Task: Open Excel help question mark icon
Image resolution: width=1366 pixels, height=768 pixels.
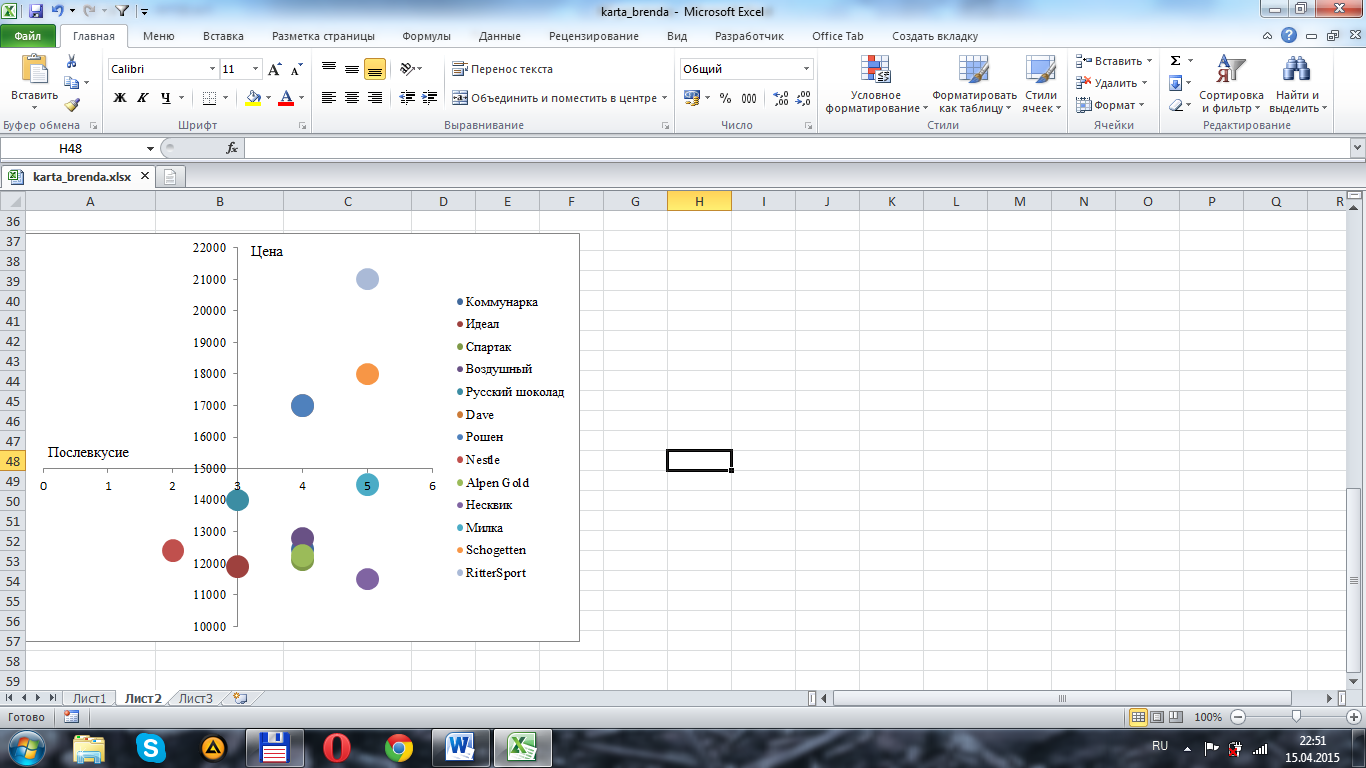Action: click(x=1289, y=35)
